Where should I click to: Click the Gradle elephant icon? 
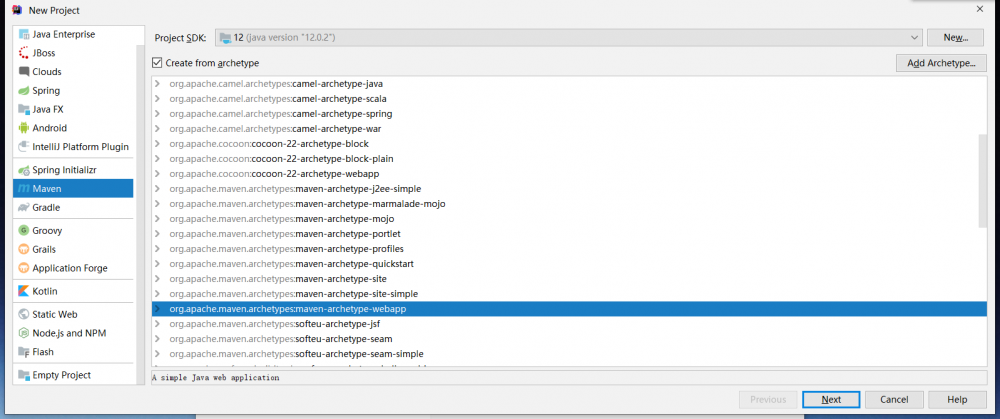coord(24,207)
